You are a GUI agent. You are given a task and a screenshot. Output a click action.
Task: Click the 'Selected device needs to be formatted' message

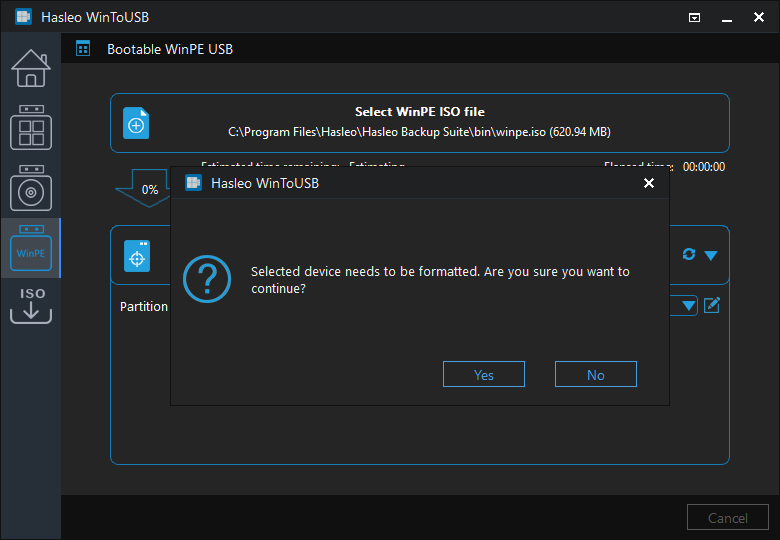point(440,280)
